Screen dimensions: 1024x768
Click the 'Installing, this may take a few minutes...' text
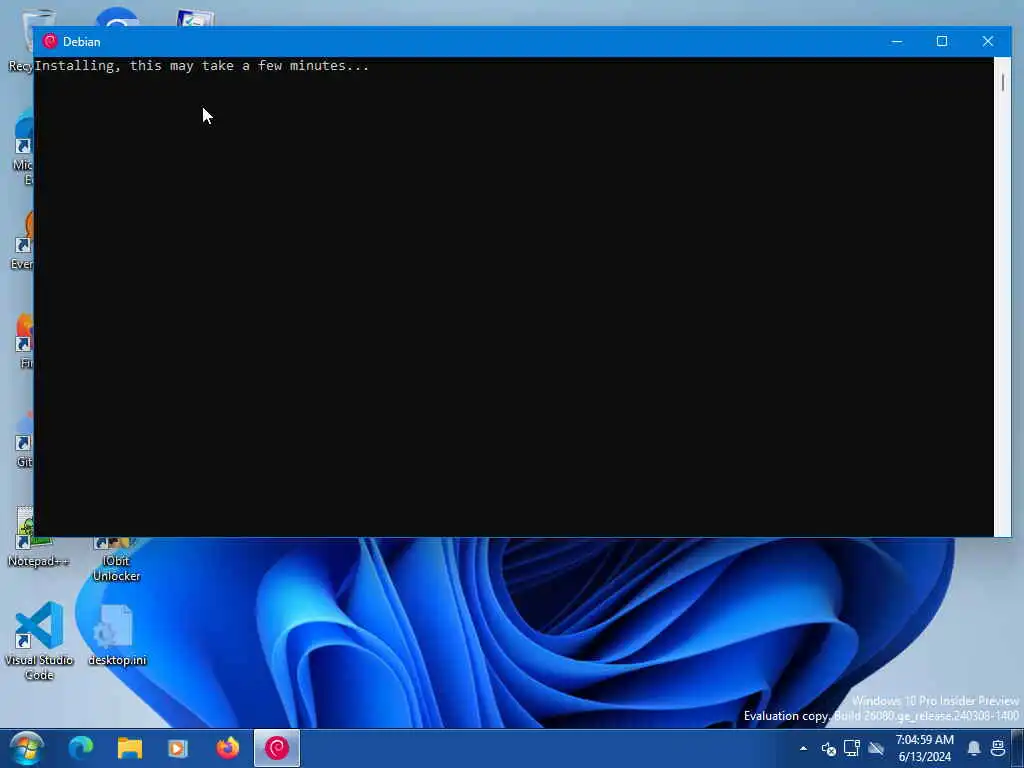pyautogui.click(x=202, y=65)
